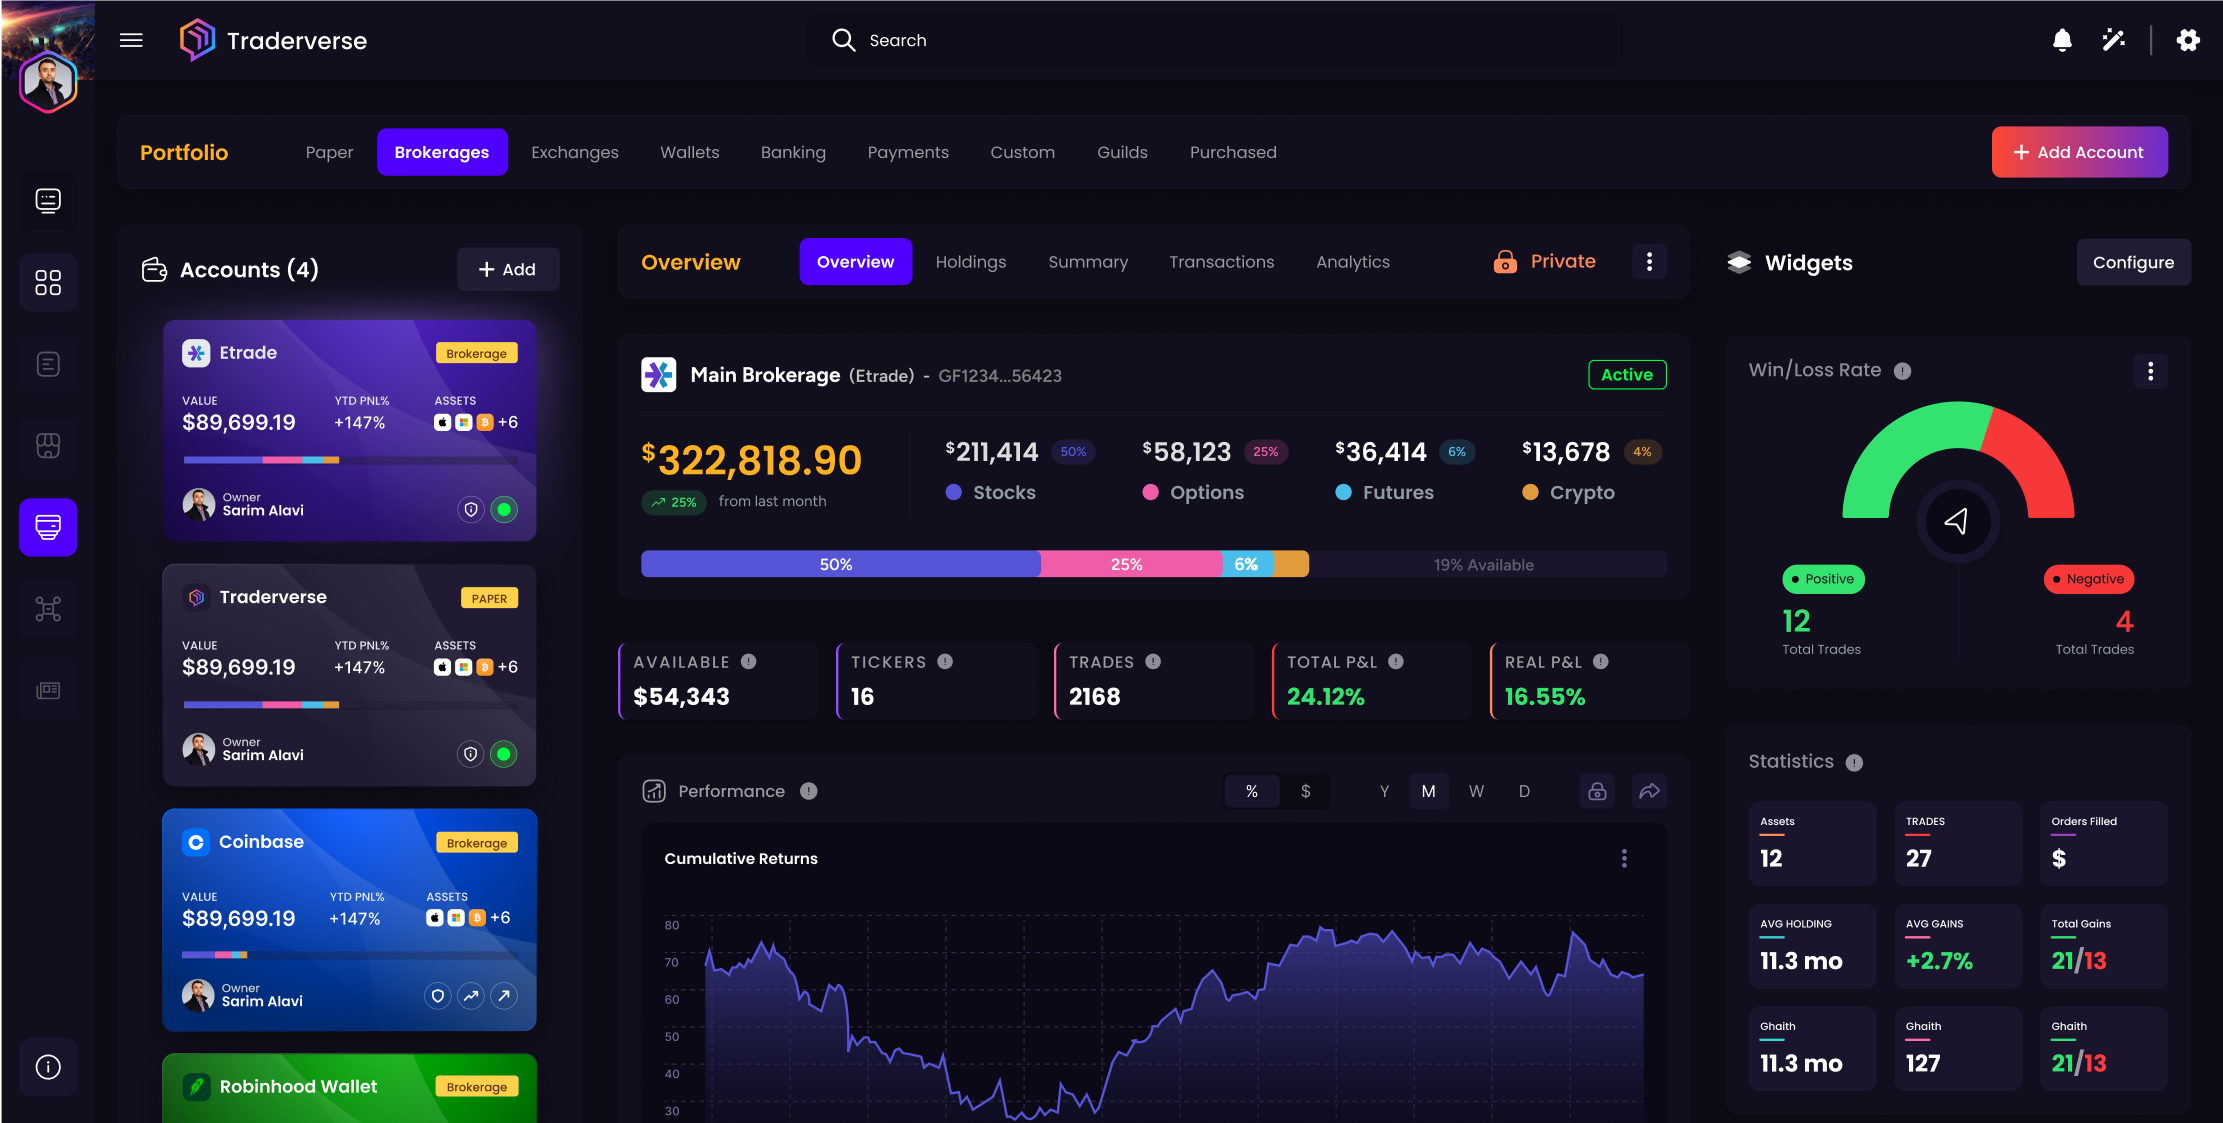The image size is (2223, 1123).
Task: Click the Add Account button
Action: 2079,152
